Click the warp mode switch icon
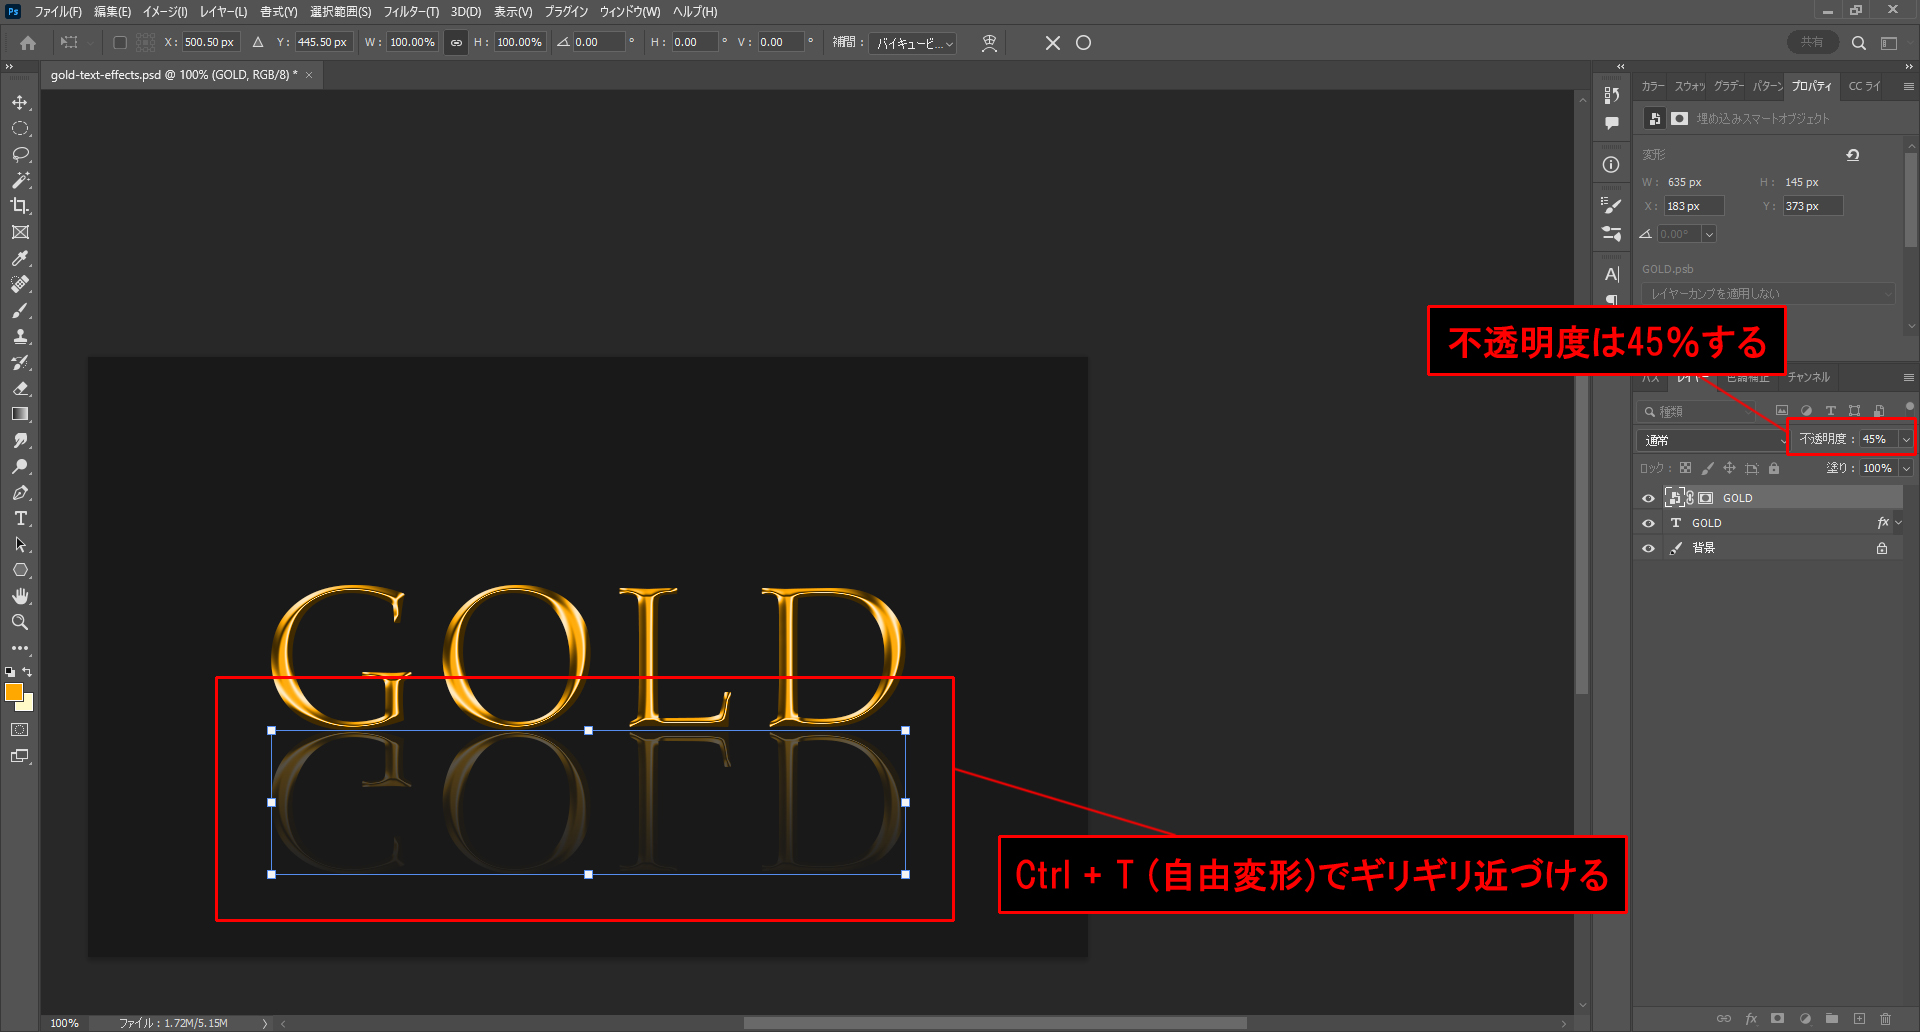This screenshot has height=1032, width=1920. point(989,43)
